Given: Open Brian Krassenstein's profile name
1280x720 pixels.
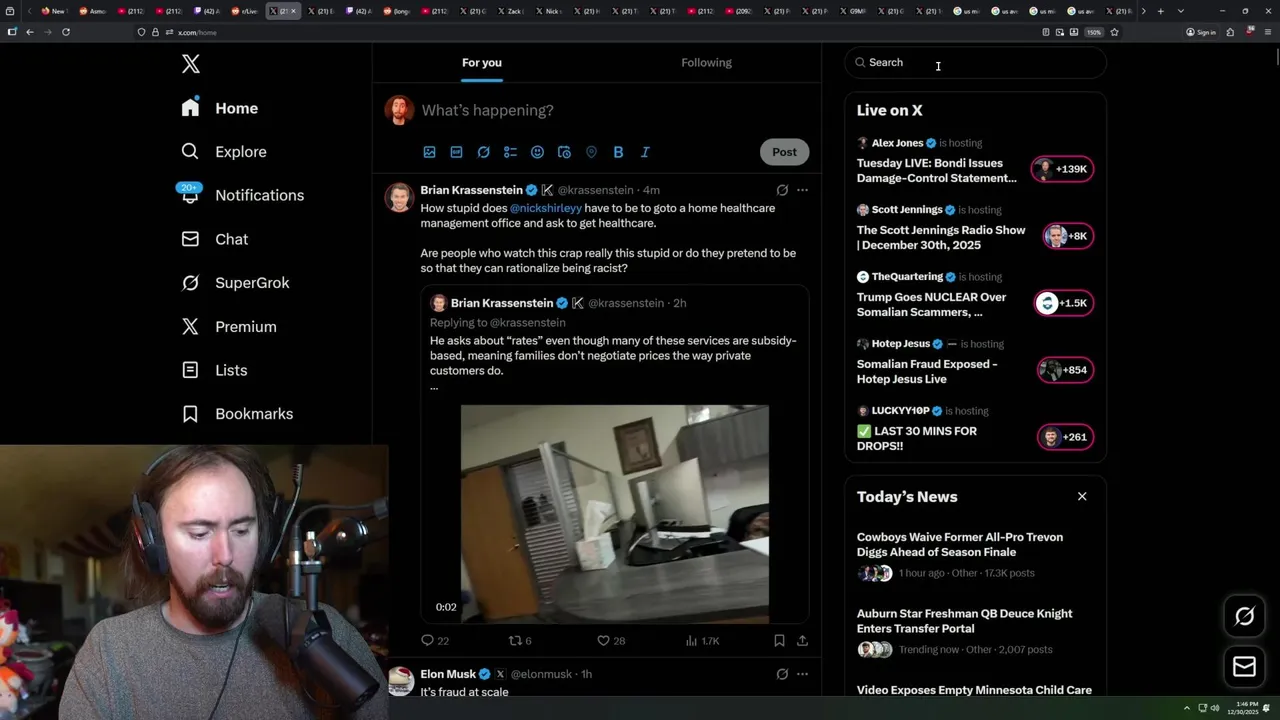Looking at the screenshot, I should 471,190.
